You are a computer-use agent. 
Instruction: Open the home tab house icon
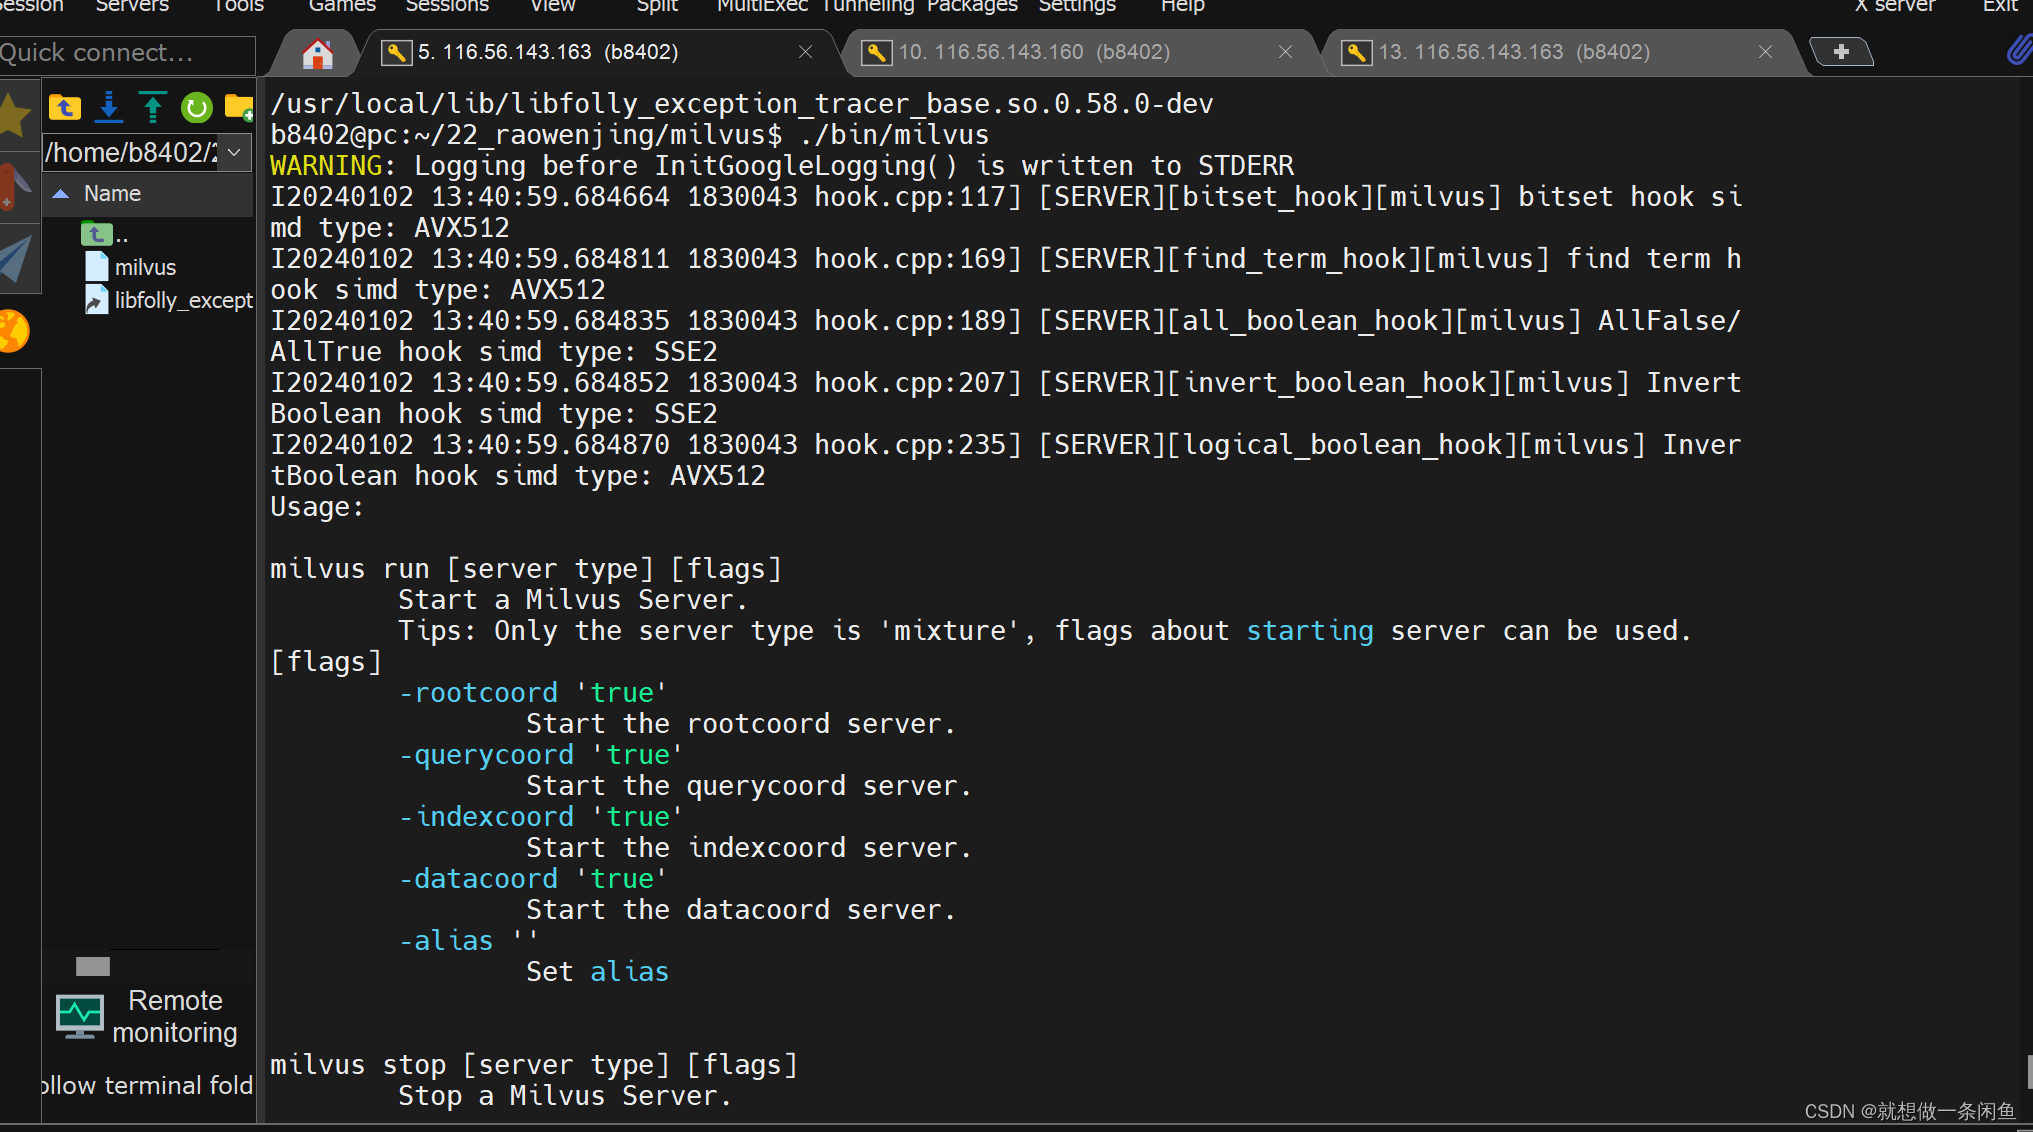click(x=317, y=53)
